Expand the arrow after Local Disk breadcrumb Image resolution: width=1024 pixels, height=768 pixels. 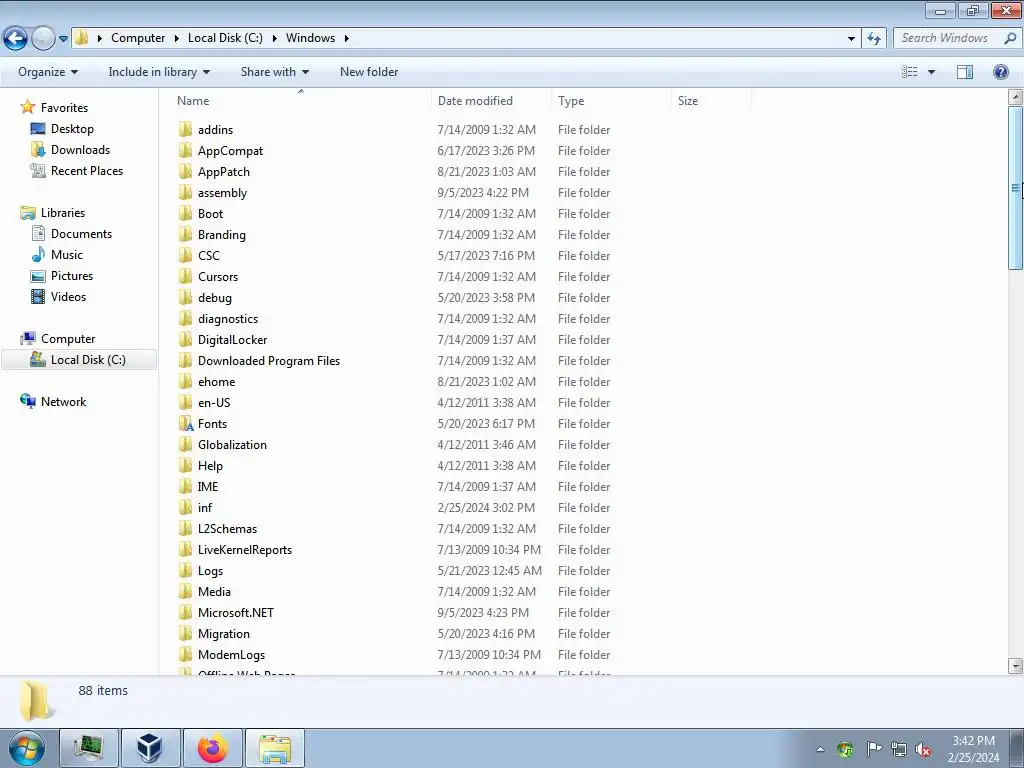pos(274,39)
